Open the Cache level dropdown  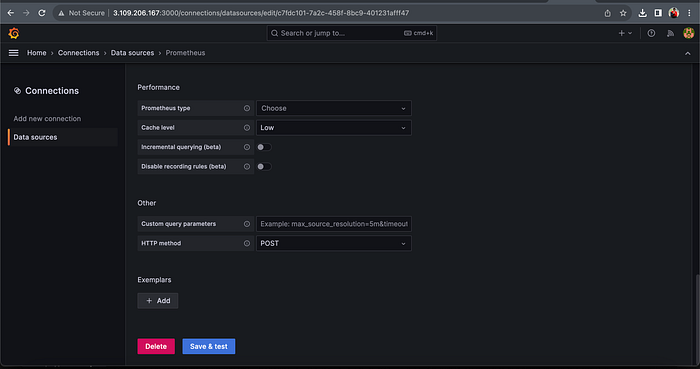334,128
